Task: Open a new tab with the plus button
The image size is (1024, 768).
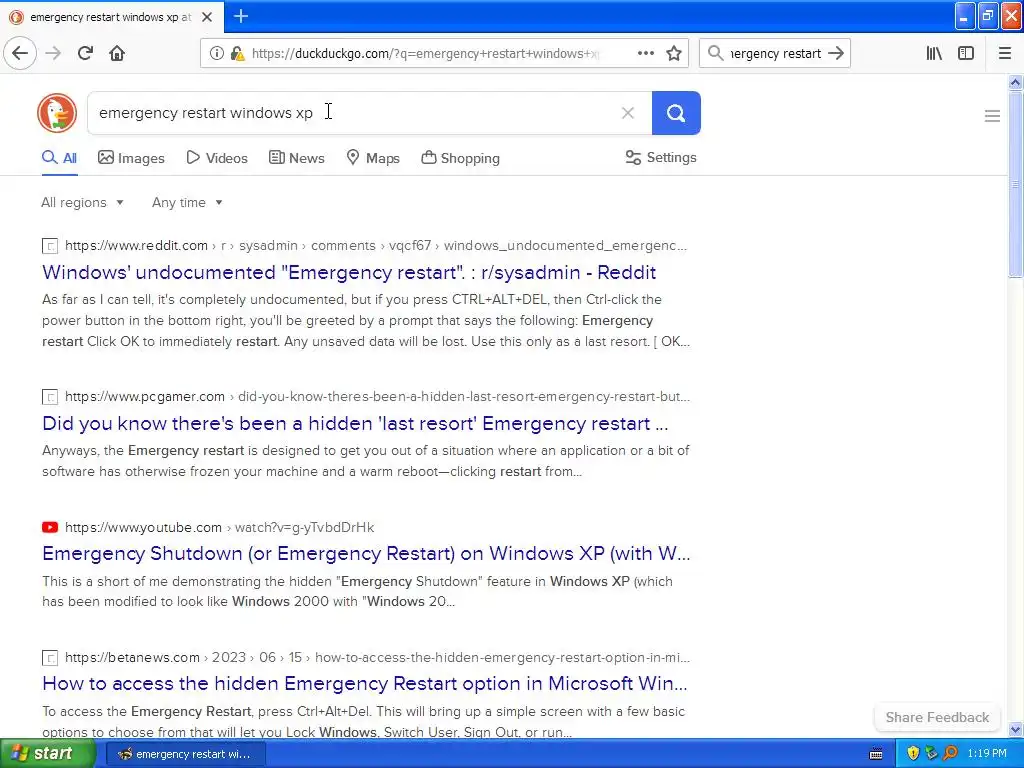Action: click(x=241, y=16)
